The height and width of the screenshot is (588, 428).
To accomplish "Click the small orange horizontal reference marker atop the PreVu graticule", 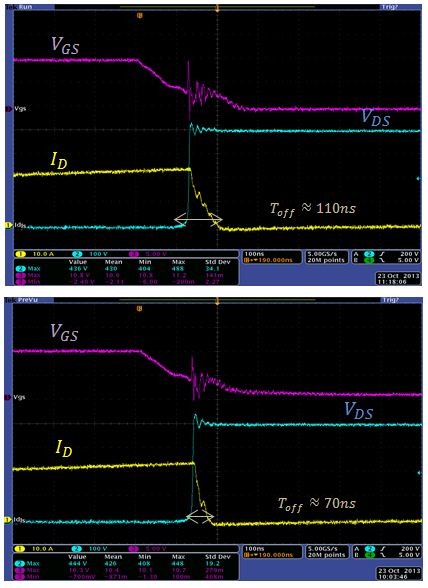I will (x=140, y=309).
